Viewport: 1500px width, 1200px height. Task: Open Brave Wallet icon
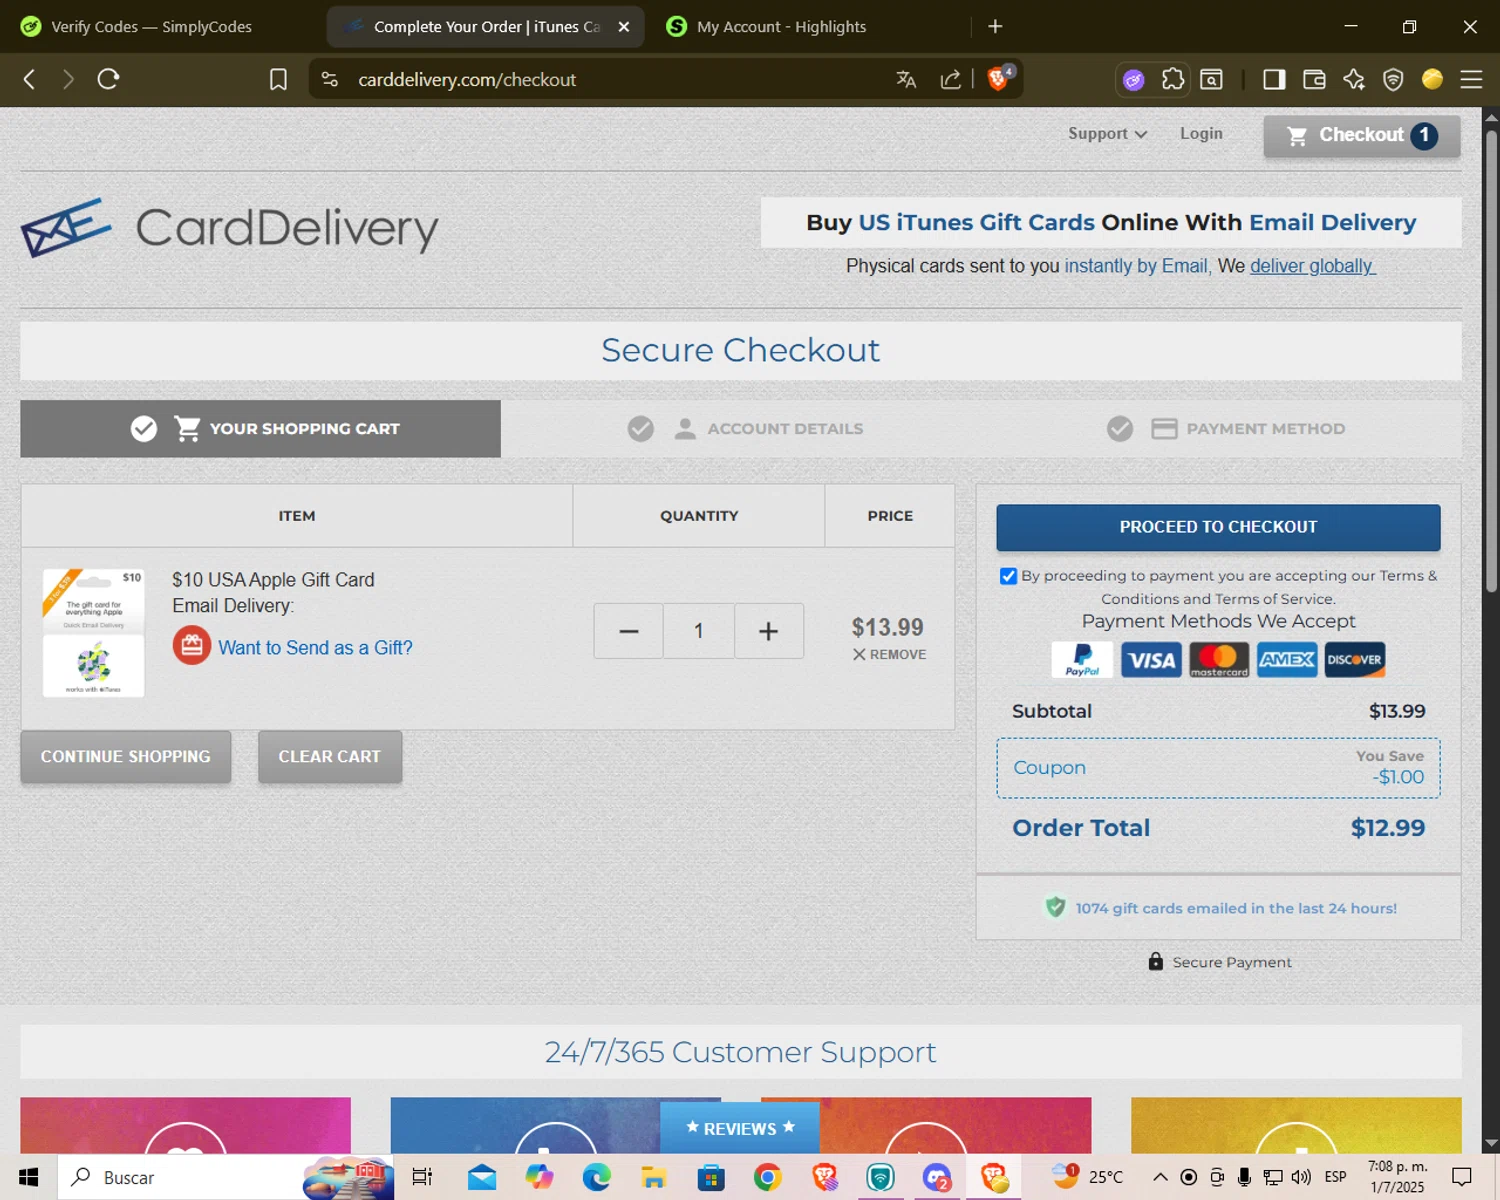coord(1314,79)
